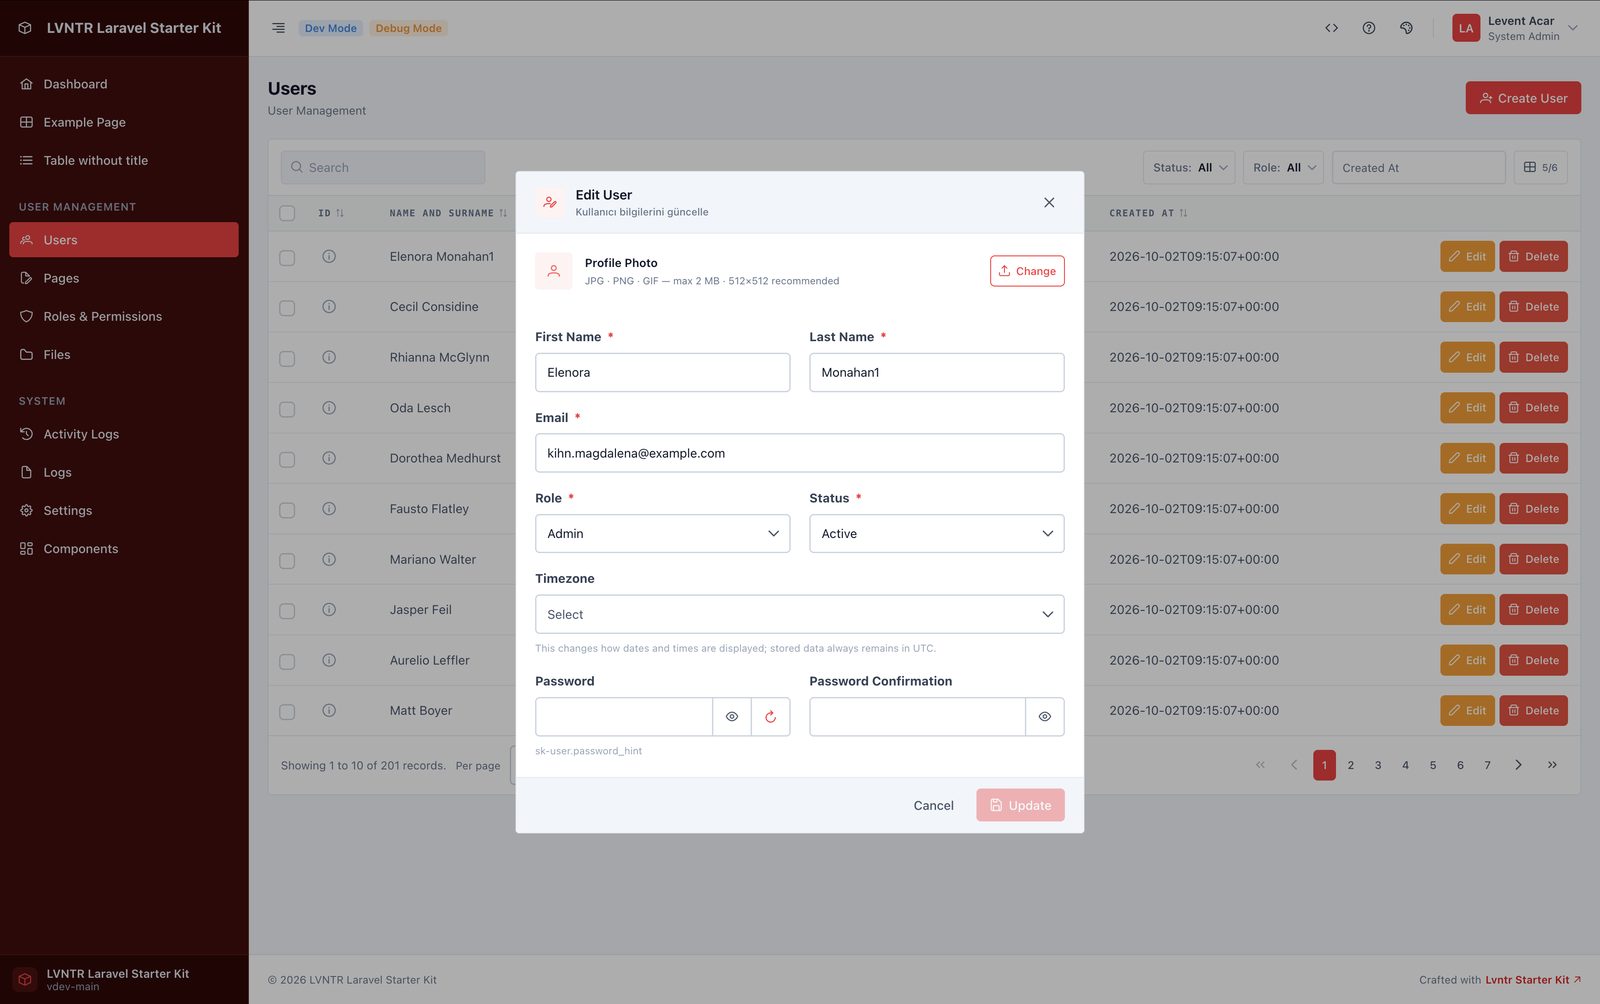Viewport: 1600px width, 1004px height.
Task: Click the theme palette icon in header
Action: click(x=1406, y=28)
